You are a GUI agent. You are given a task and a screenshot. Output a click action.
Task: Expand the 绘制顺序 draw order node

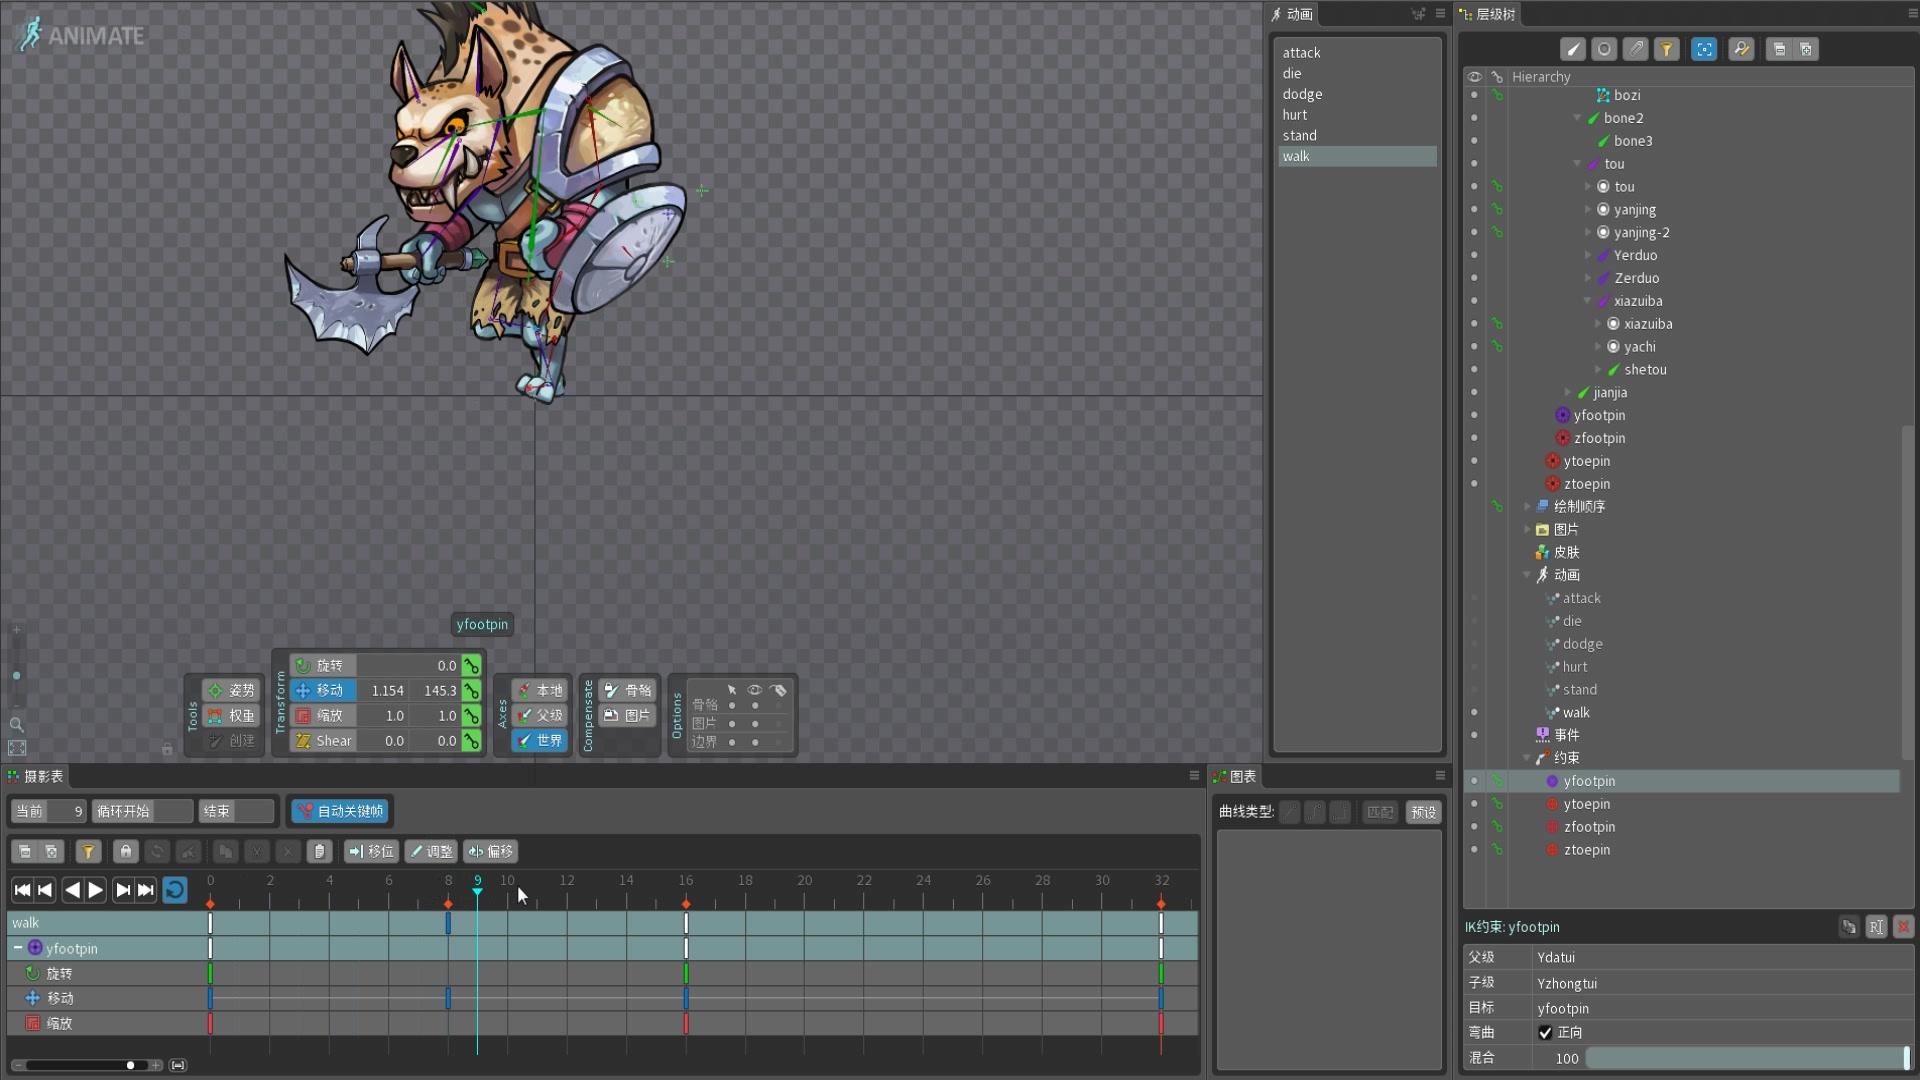1527,507
